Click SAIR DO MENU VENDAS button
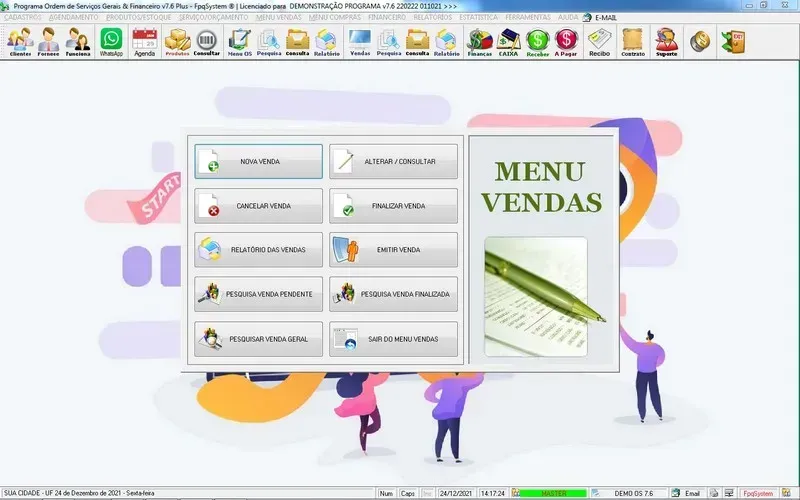The width and height of the screenshot is (800, 500). (x=394, y=339)
